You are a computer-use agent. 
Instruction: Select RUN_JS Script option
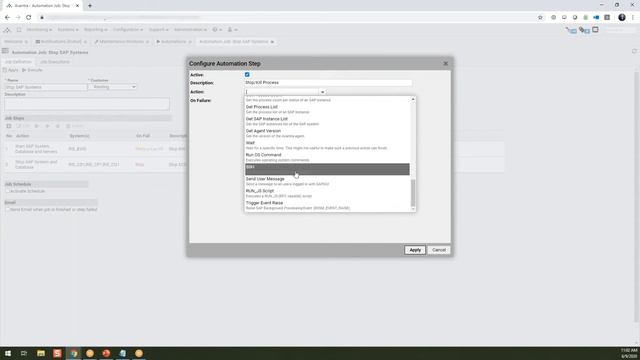327,193
